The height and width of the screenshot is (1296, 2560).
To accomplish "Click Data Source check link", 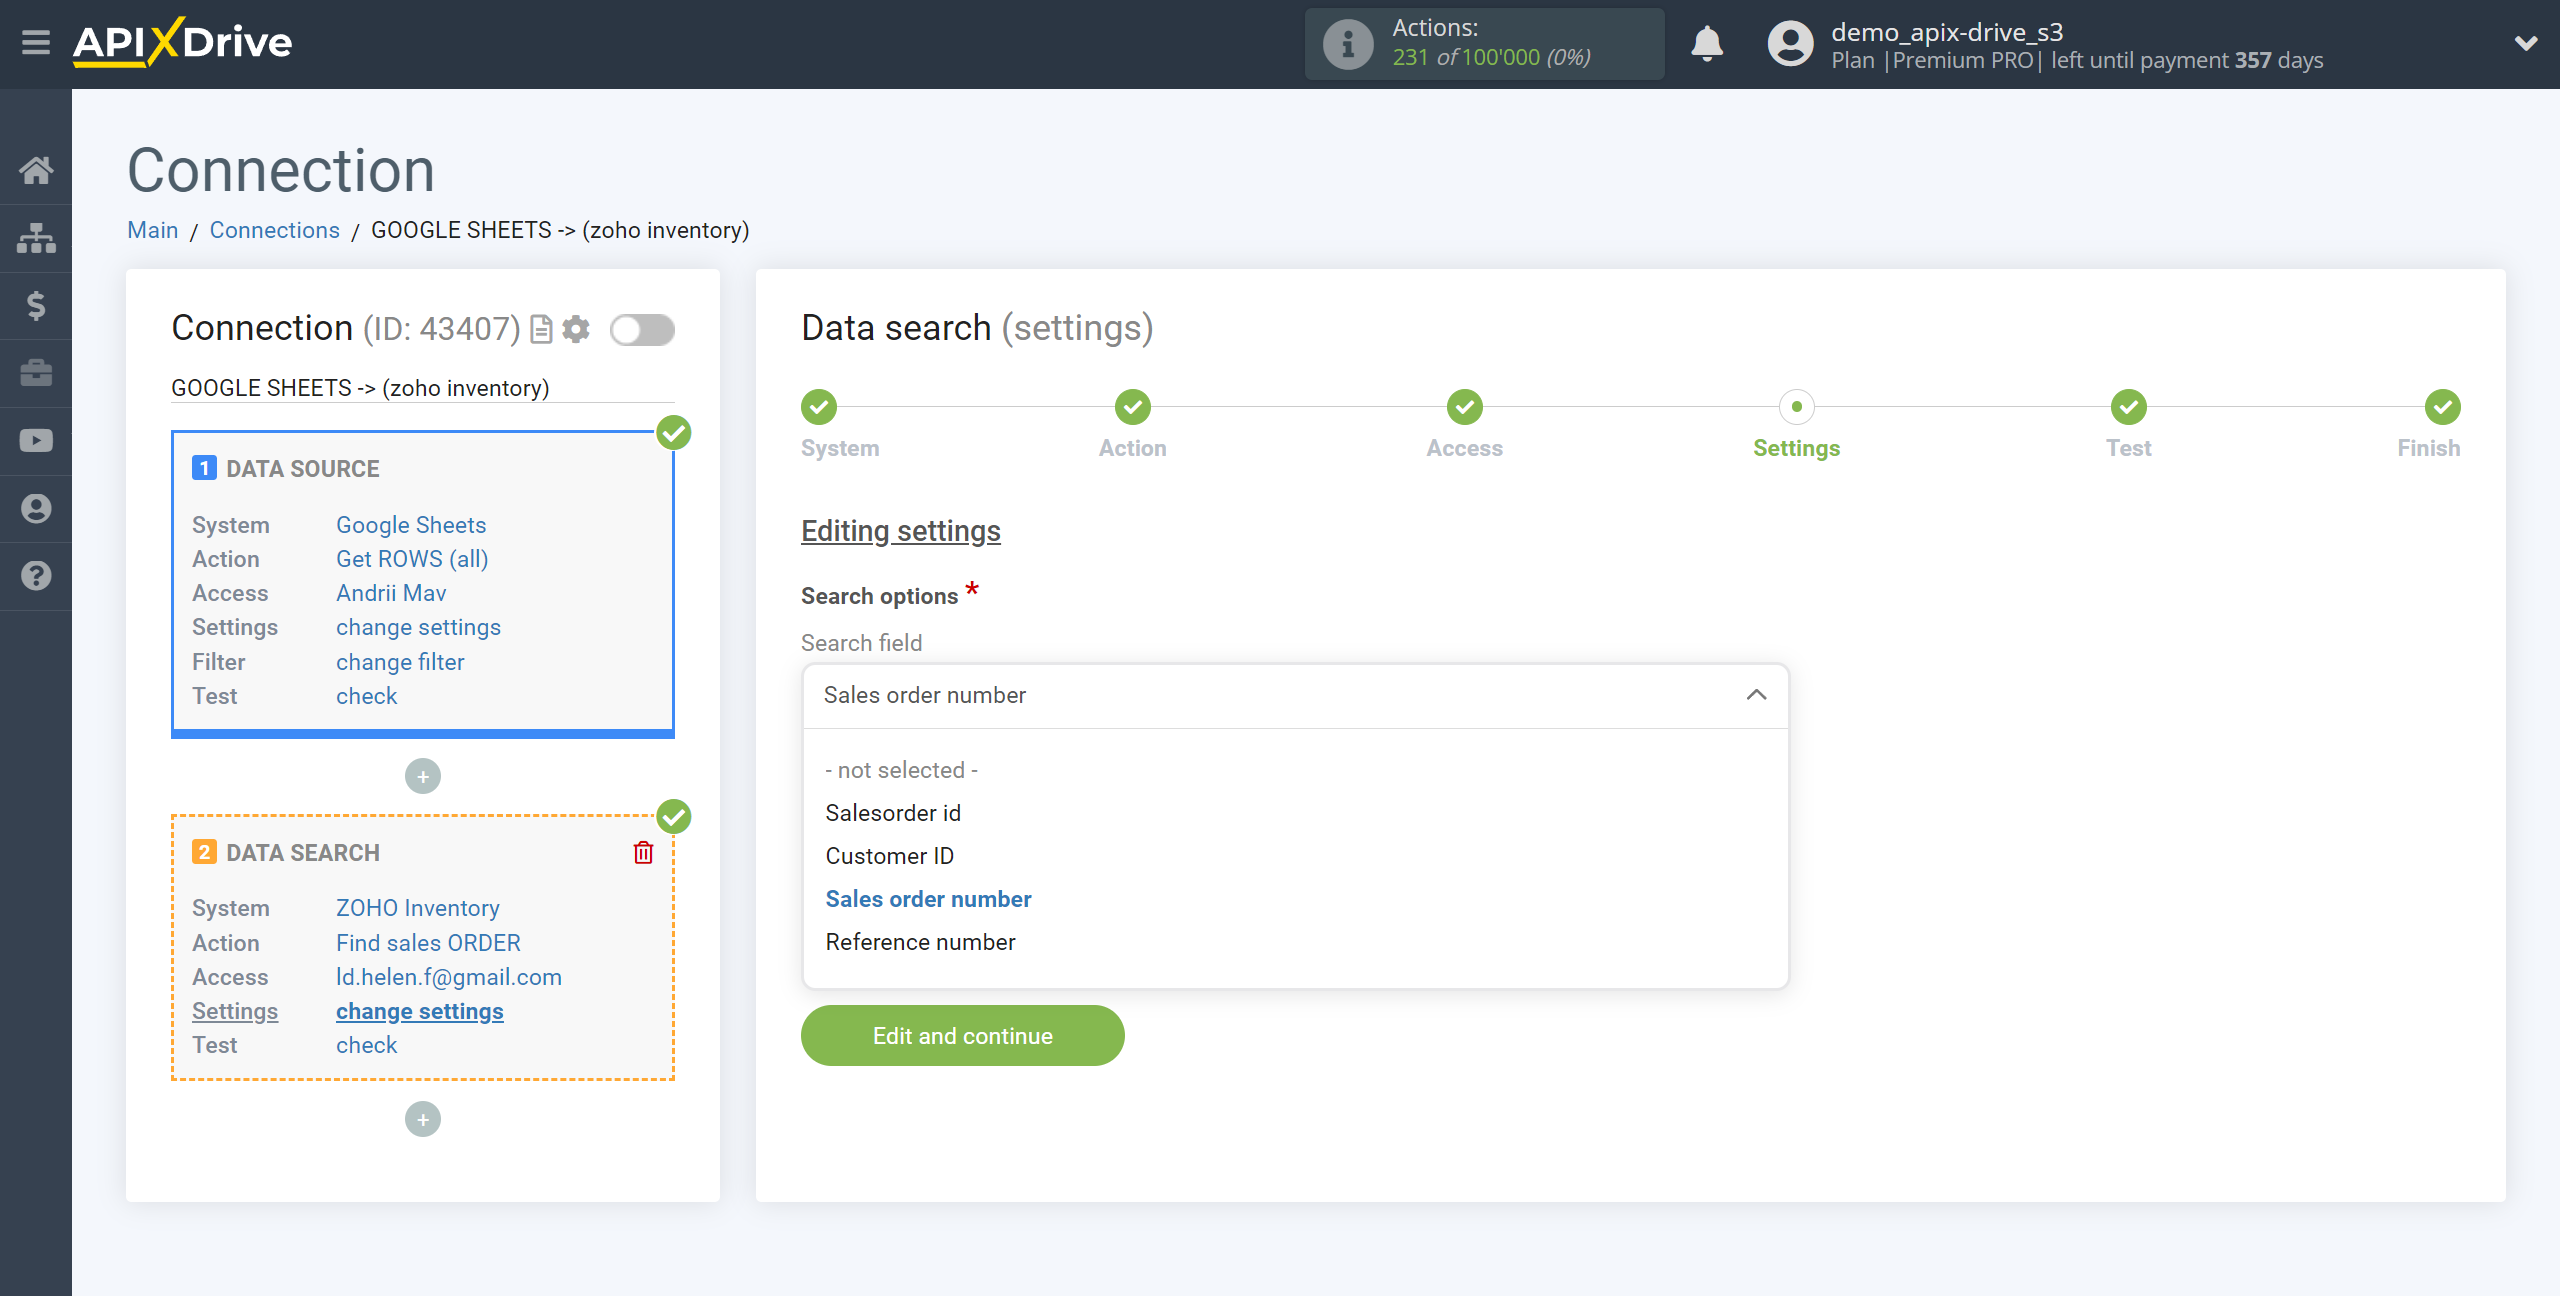I will pyautogui.click(x=366, y=696).
